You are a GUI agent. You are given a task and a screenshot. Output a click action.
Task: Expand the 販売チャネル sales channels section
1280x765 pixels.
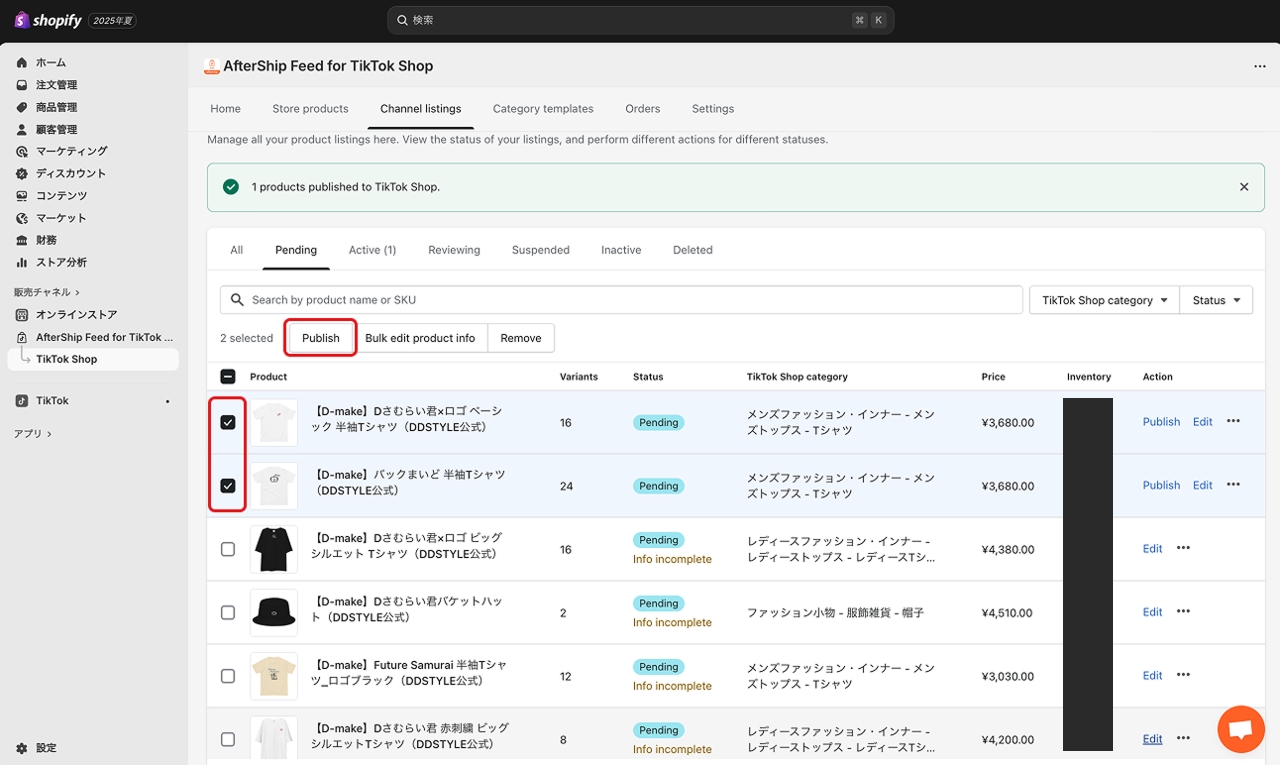pos(47,292)
